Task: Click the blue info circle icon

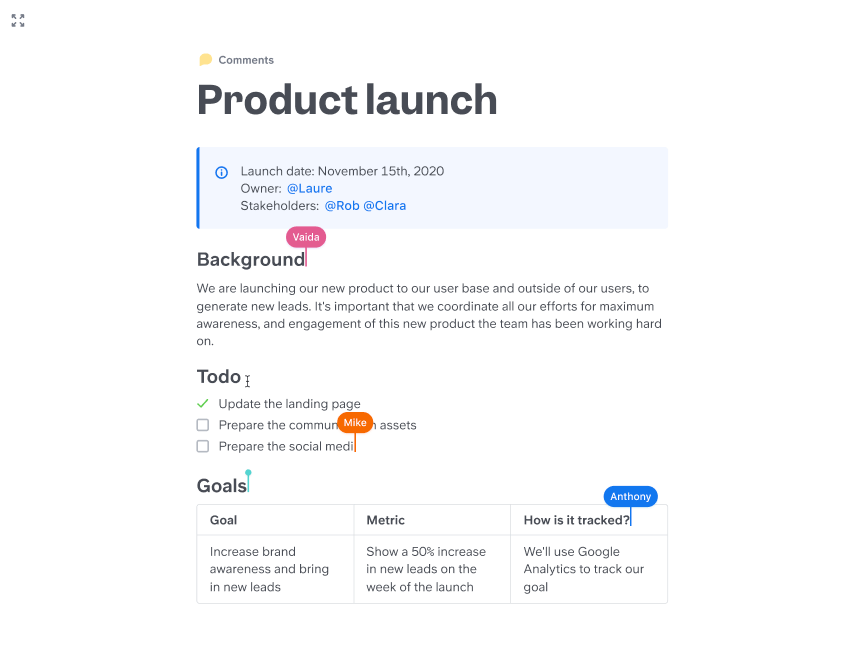Action: pyautogui.click(x=221, y=173)
